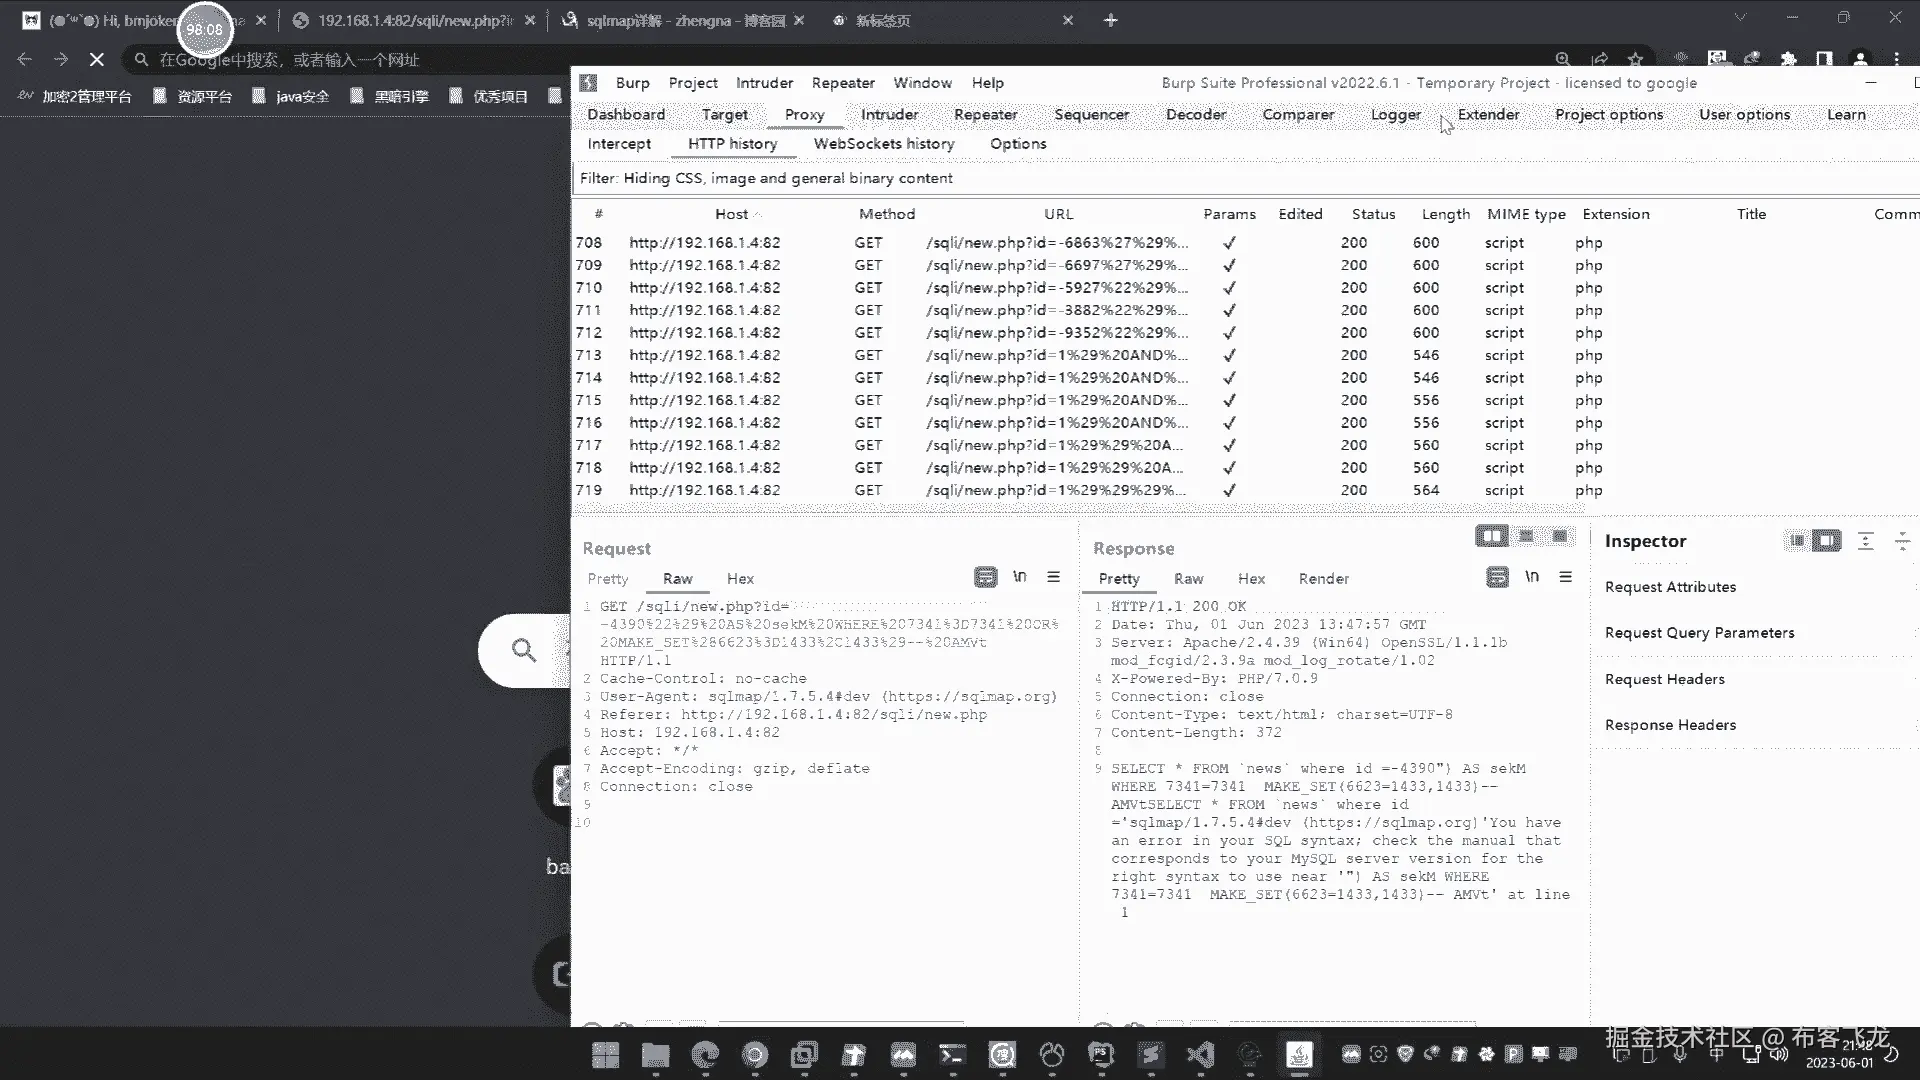Expand Request Query Parameters section
The width and height of the screenshot is (1920, 1080).
[x=1699, y=633]
